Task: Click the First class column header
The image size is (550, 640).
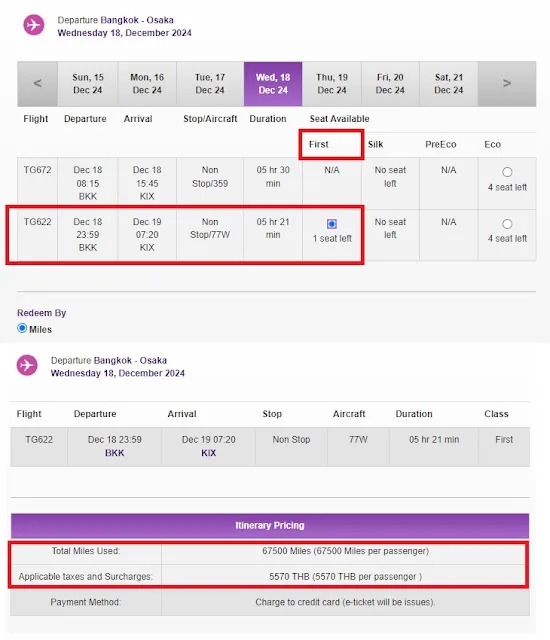Action: click(319, 144)
